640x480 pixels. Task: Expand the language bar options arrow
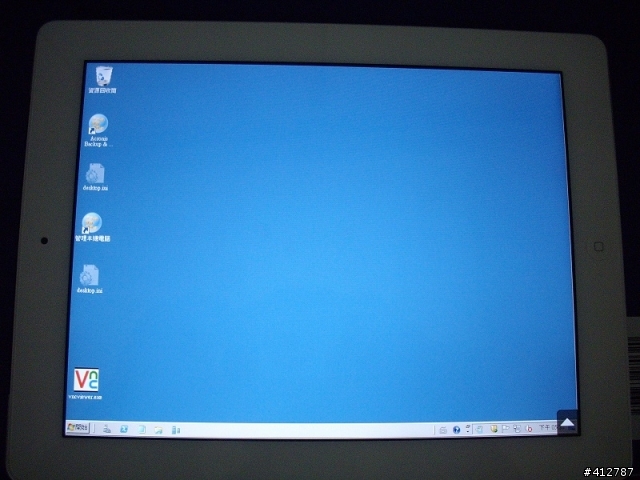click(468, 429)
